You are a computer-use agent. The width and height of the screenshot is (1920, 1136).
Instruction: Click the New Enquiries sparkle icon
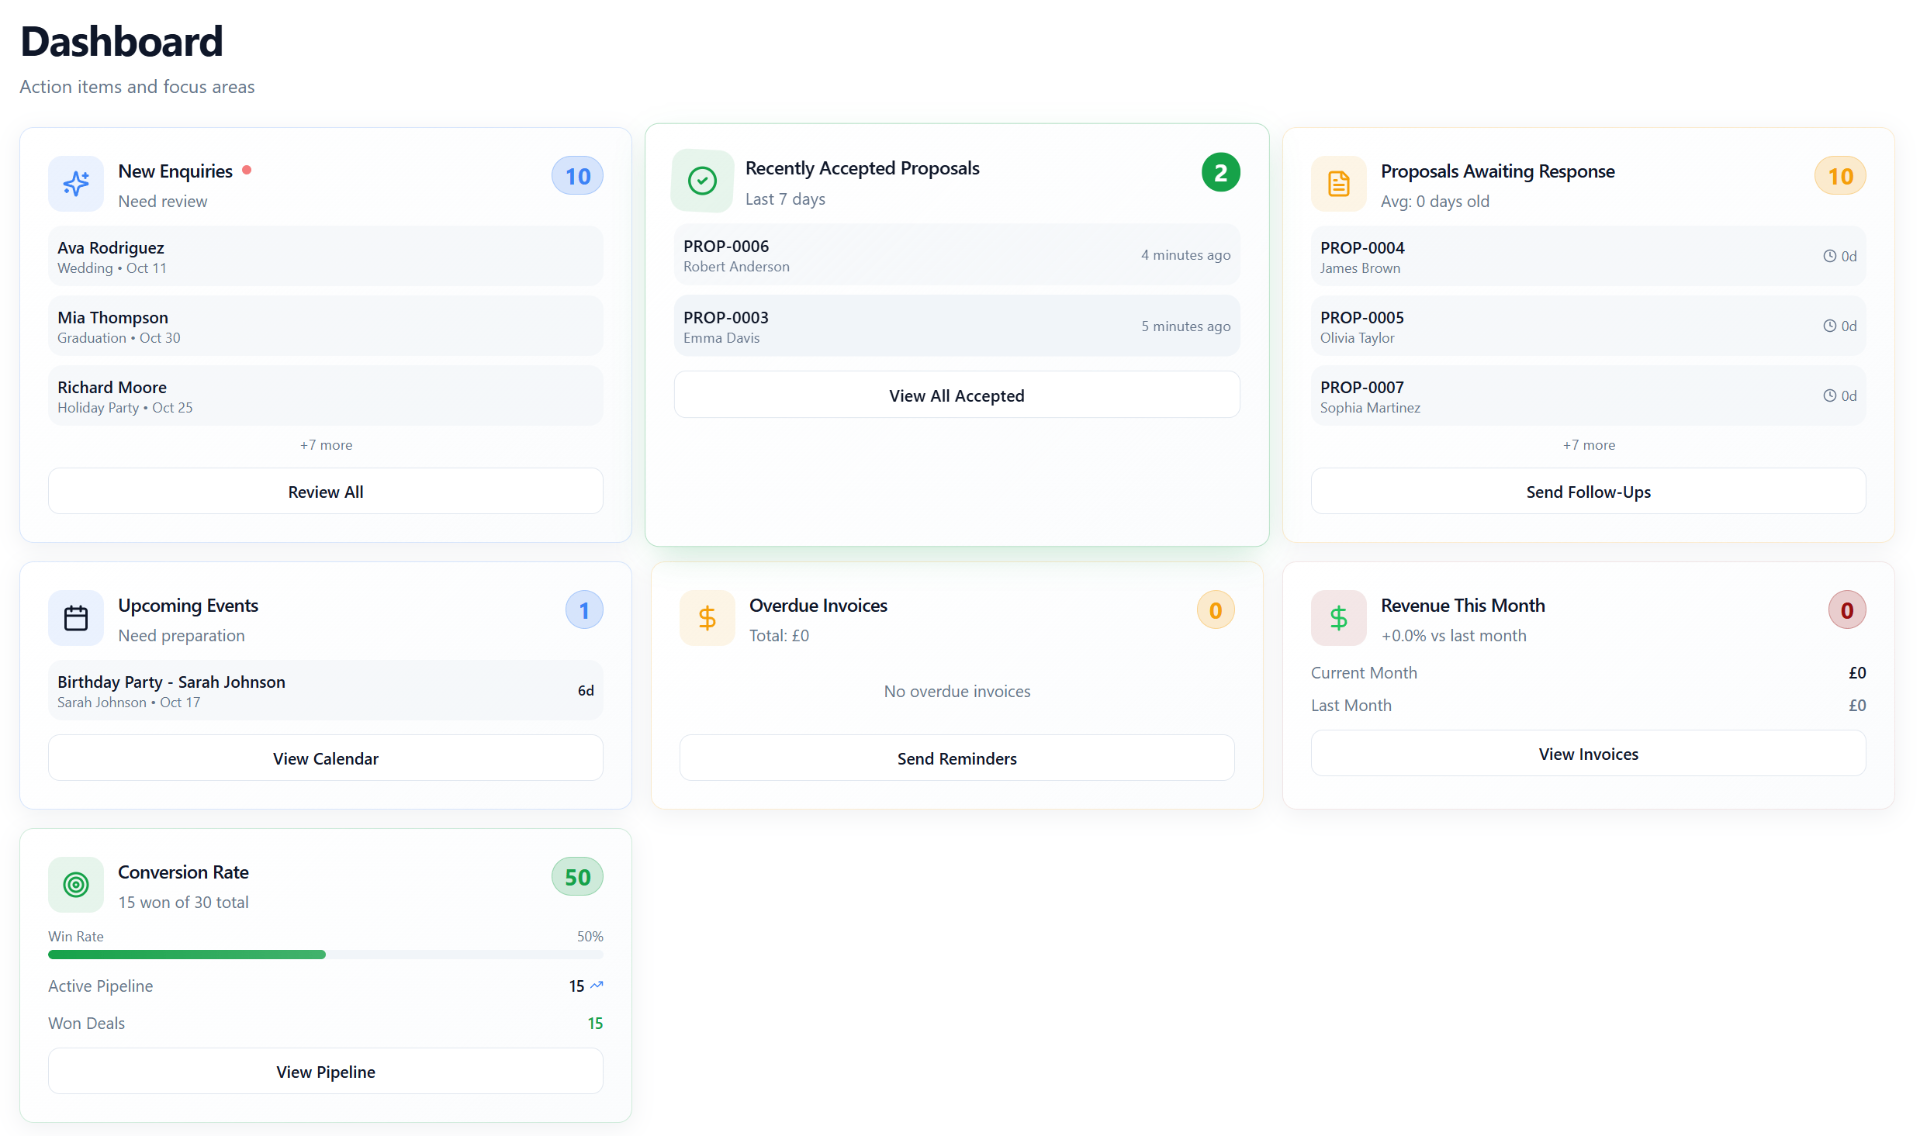pyautogui.click(x=76, y=184)
